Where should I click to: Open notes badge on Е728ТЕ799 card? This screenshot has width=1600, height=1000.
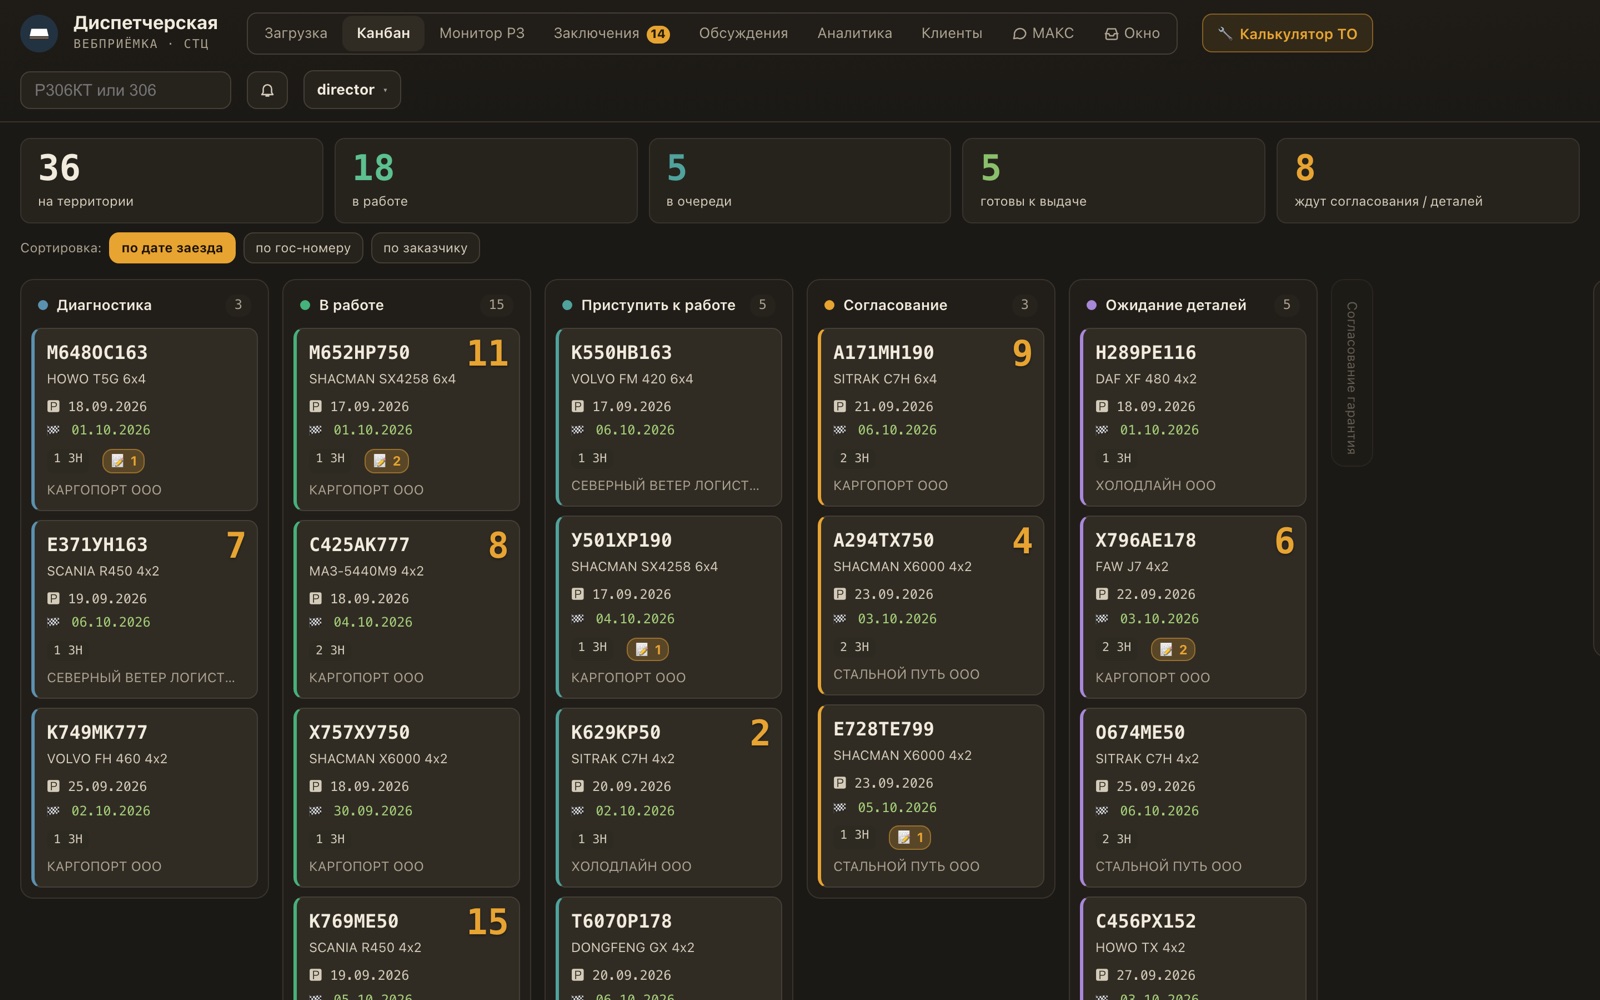point(910,837)
